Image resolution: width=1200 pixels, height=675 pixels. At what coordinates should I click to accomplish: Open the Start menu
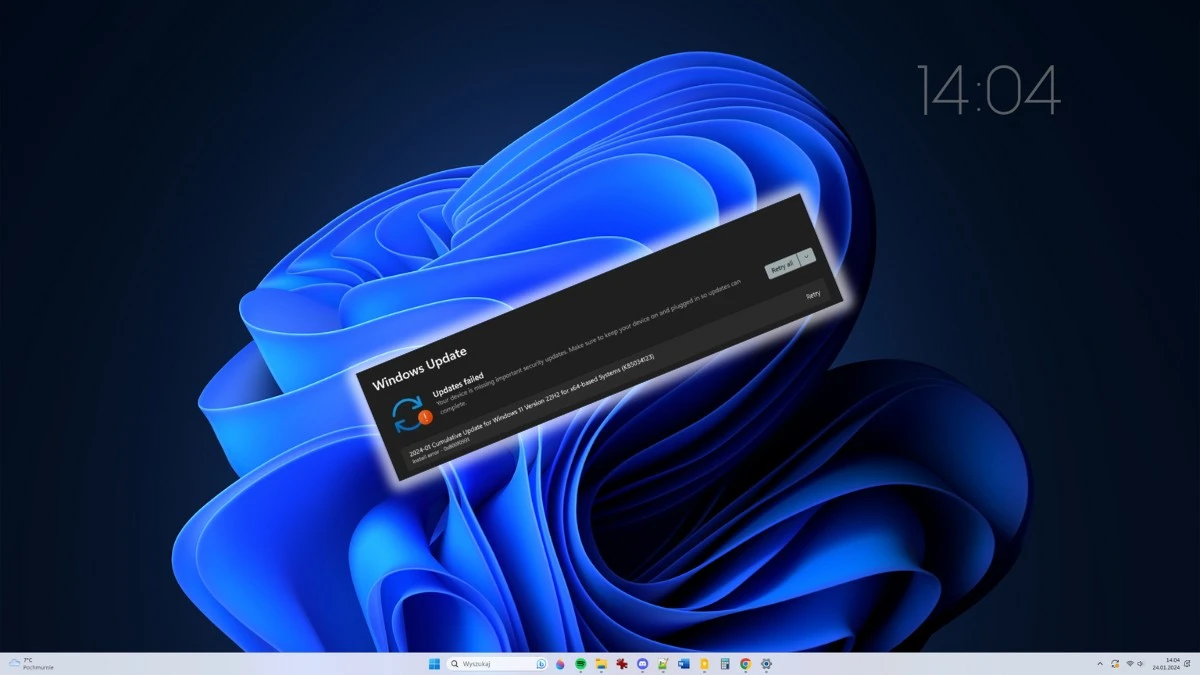coord(432,663)
